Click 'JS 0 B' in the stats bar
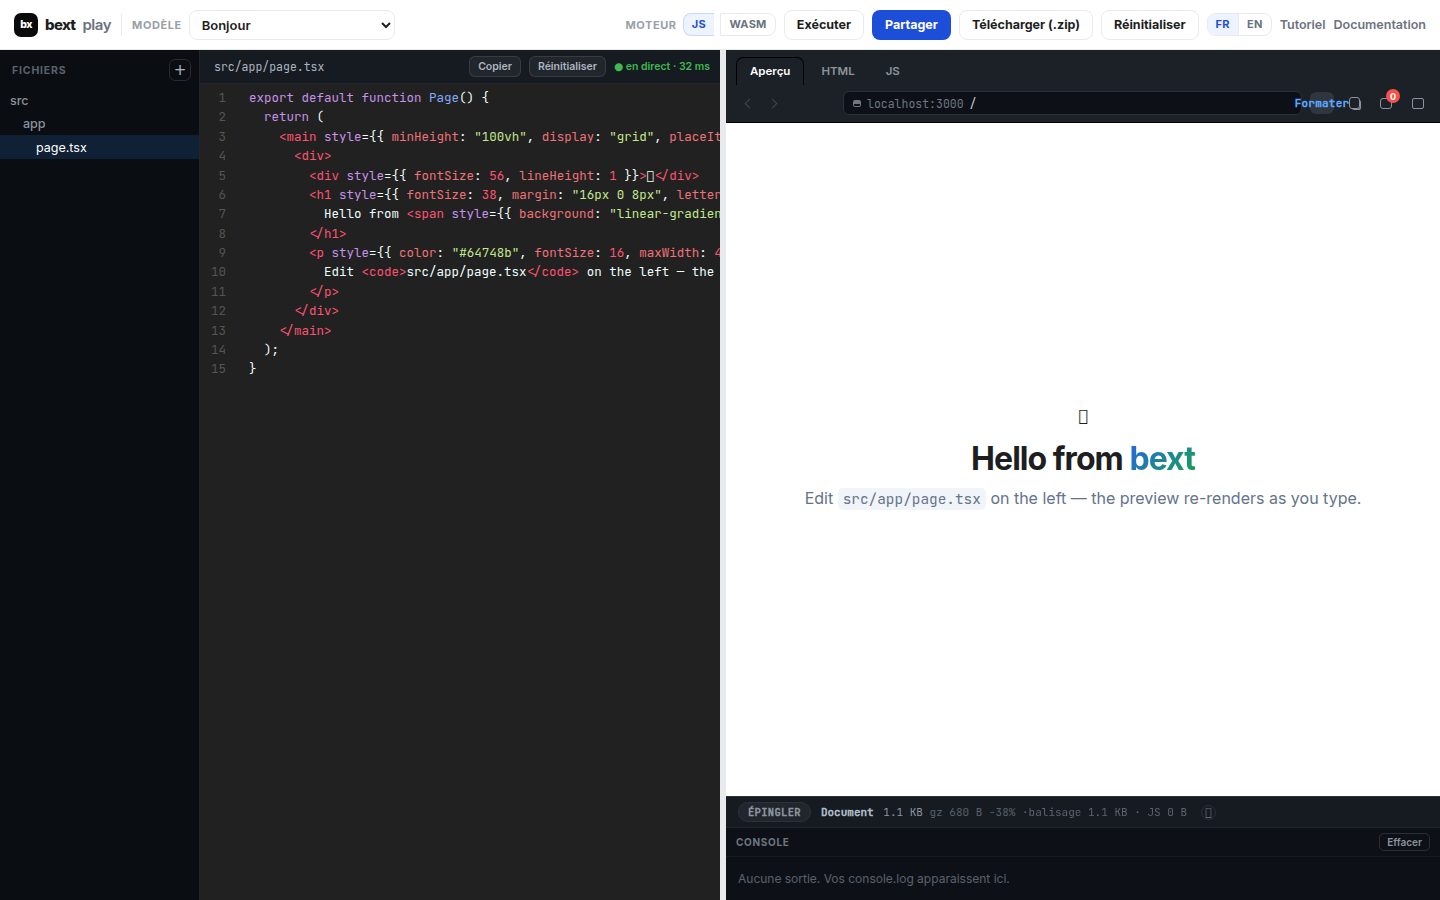This screenshot has width=1440, height=900. pyautogui.click(x=1167, y=813)
